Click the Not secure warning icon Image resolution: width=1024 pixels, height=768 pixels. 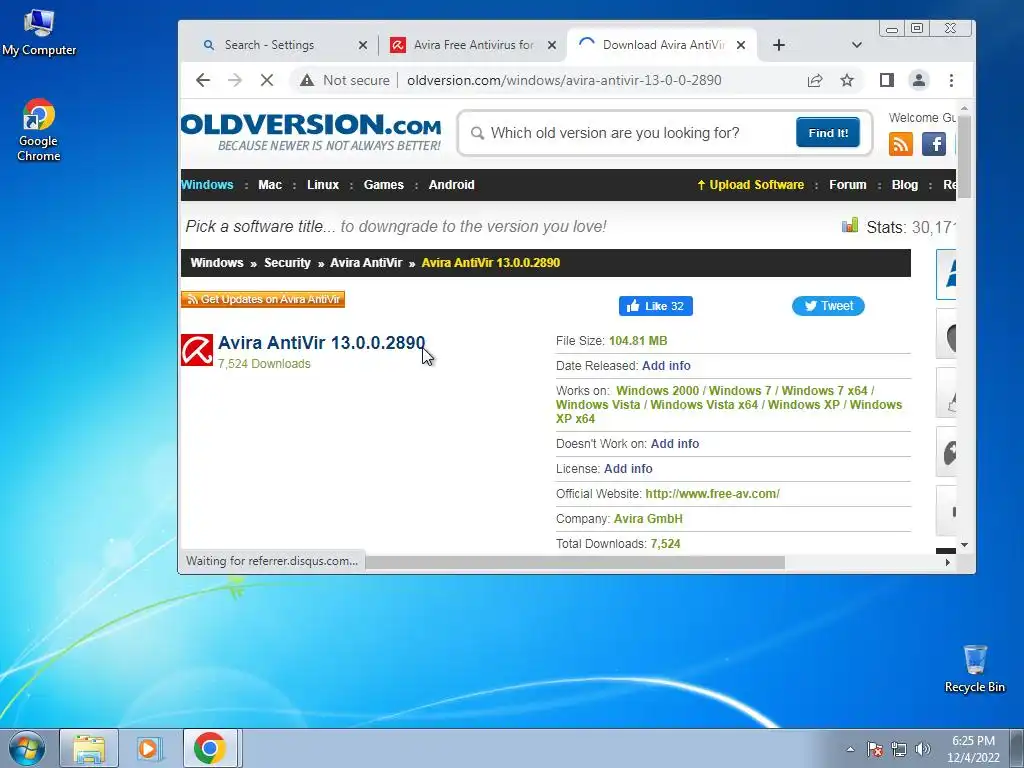click(x=307, y=80)
